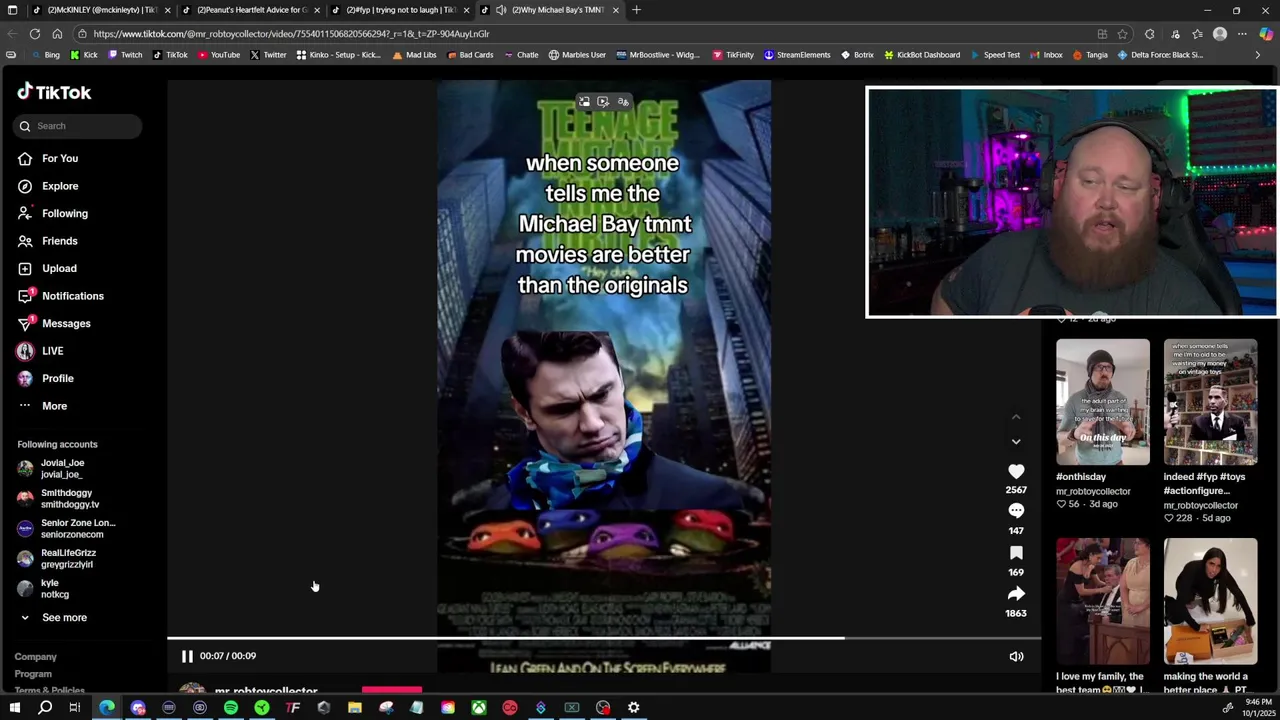Open Settings gear in taskbar
1280x720 pixels.
click(634, 708)
